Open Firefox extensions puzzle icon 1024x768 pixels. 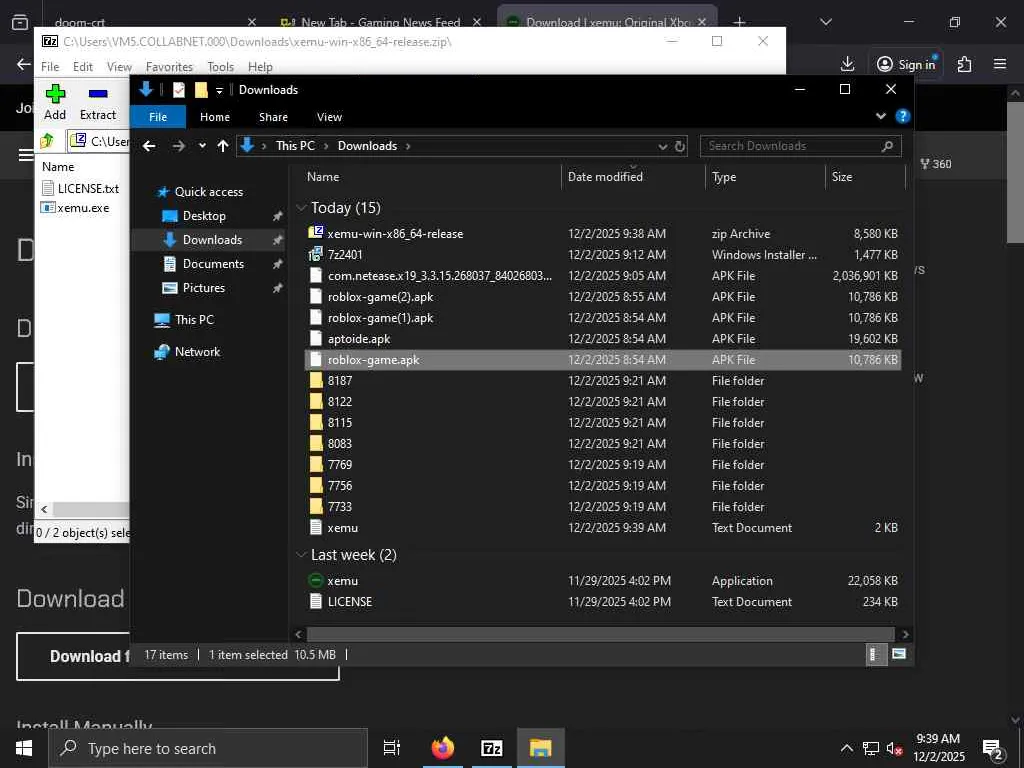point(964,64)
